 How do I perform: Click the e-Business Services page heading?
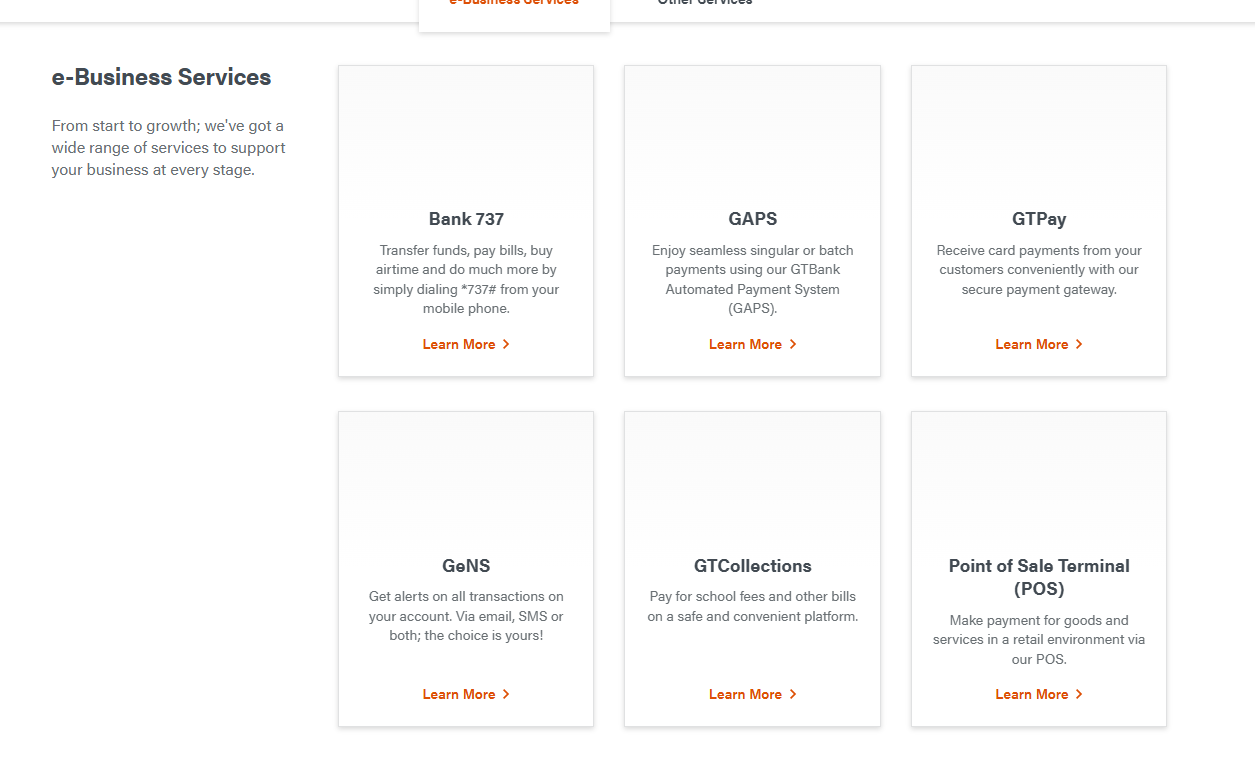tap(161, 76)
